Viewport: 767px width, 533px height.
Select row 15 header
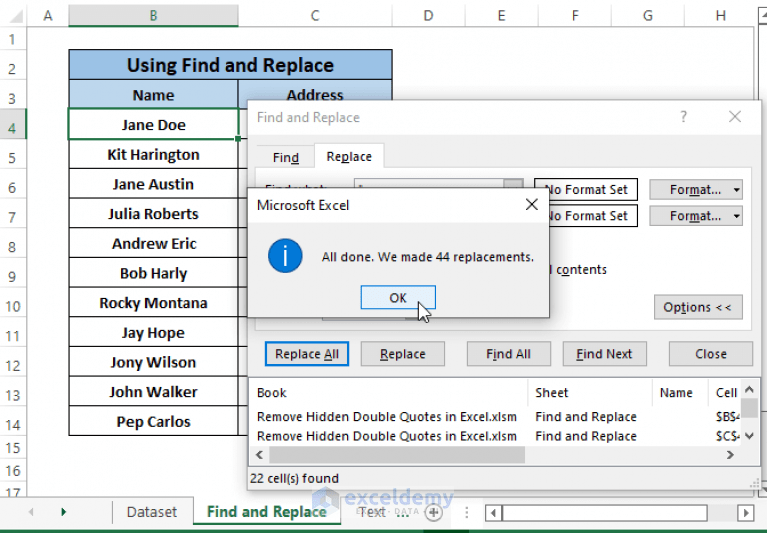click(13, 447)
